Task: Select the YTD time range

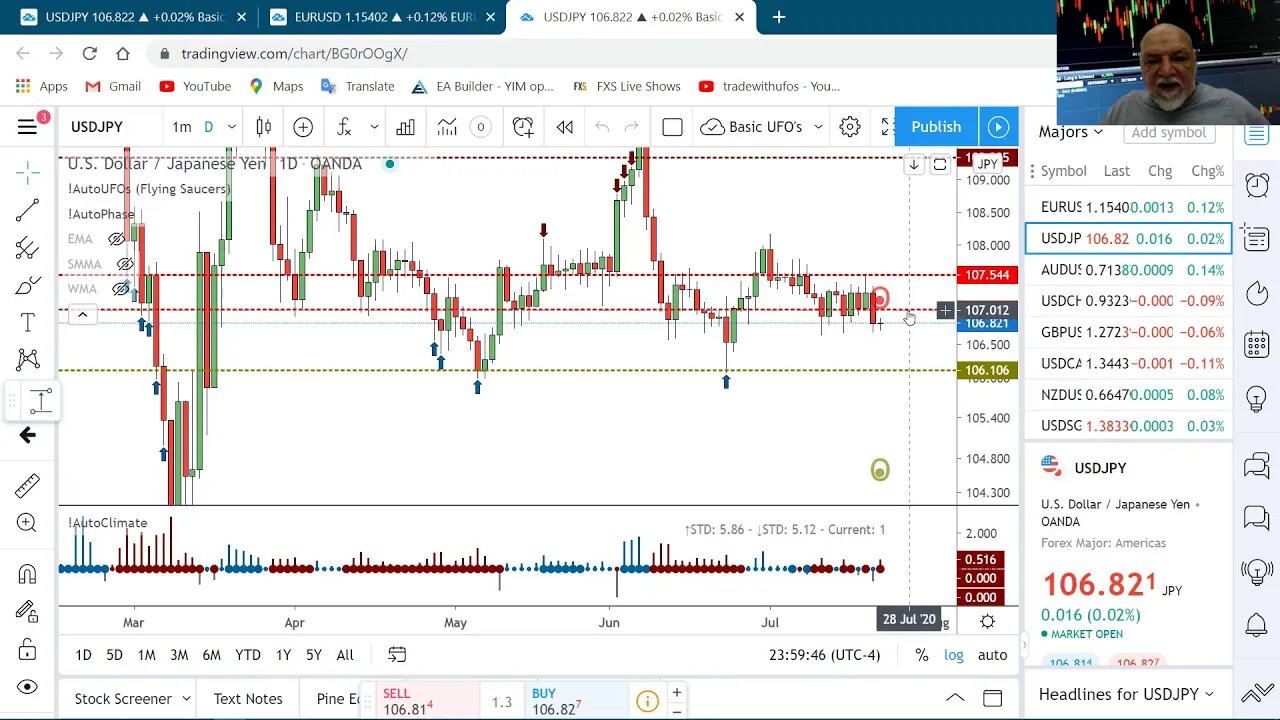Action: [x=247, y=655]
